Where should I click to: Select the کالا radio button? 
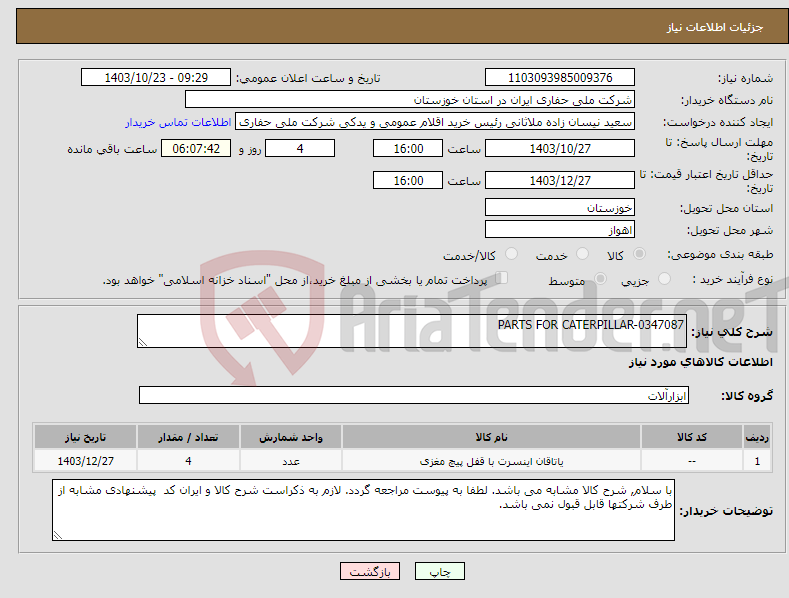tap(639, 254)
